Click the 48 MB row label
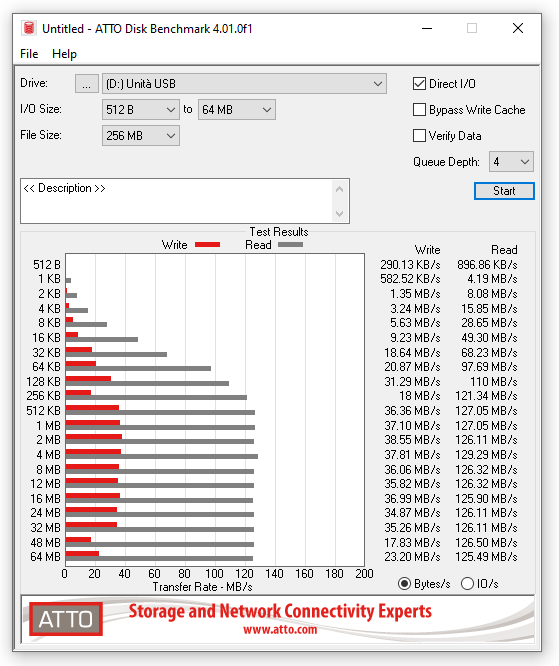This screenshot has height=666, width=559. (45, 543)
